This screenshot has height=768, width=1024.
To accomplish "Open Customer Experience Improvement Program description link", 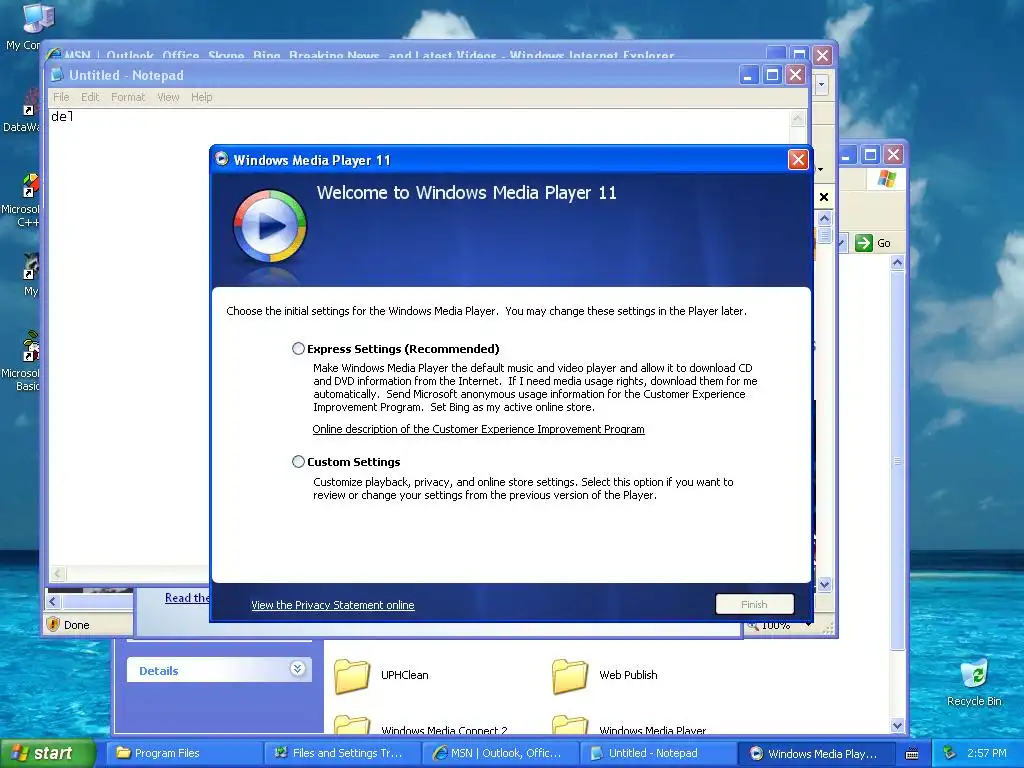I will click(x=478, y=429).
